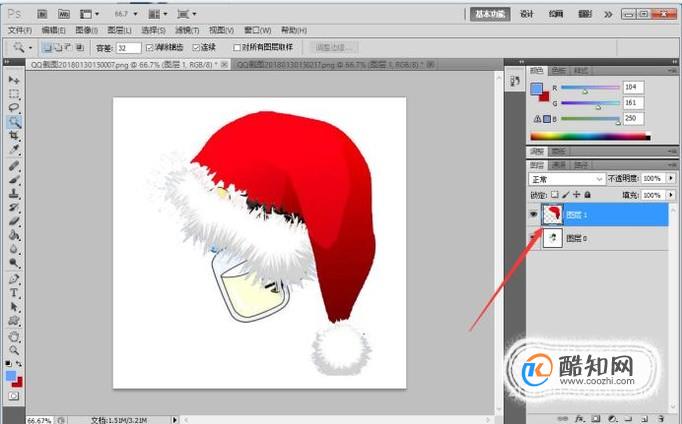
Task: Toggle lock all padlock icon
Action: tap(587, 195)
